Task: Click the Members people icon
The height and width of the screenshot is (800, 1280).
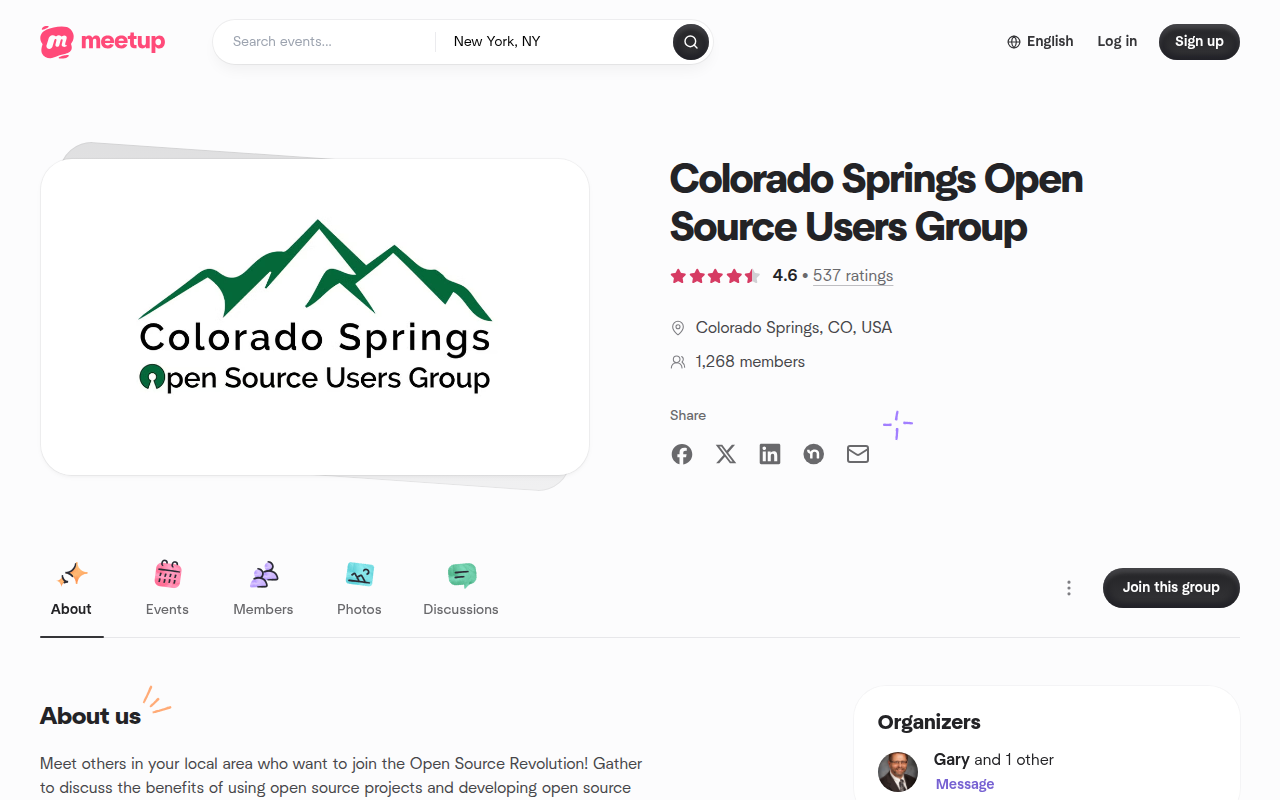Action: (x=264, y=574)
